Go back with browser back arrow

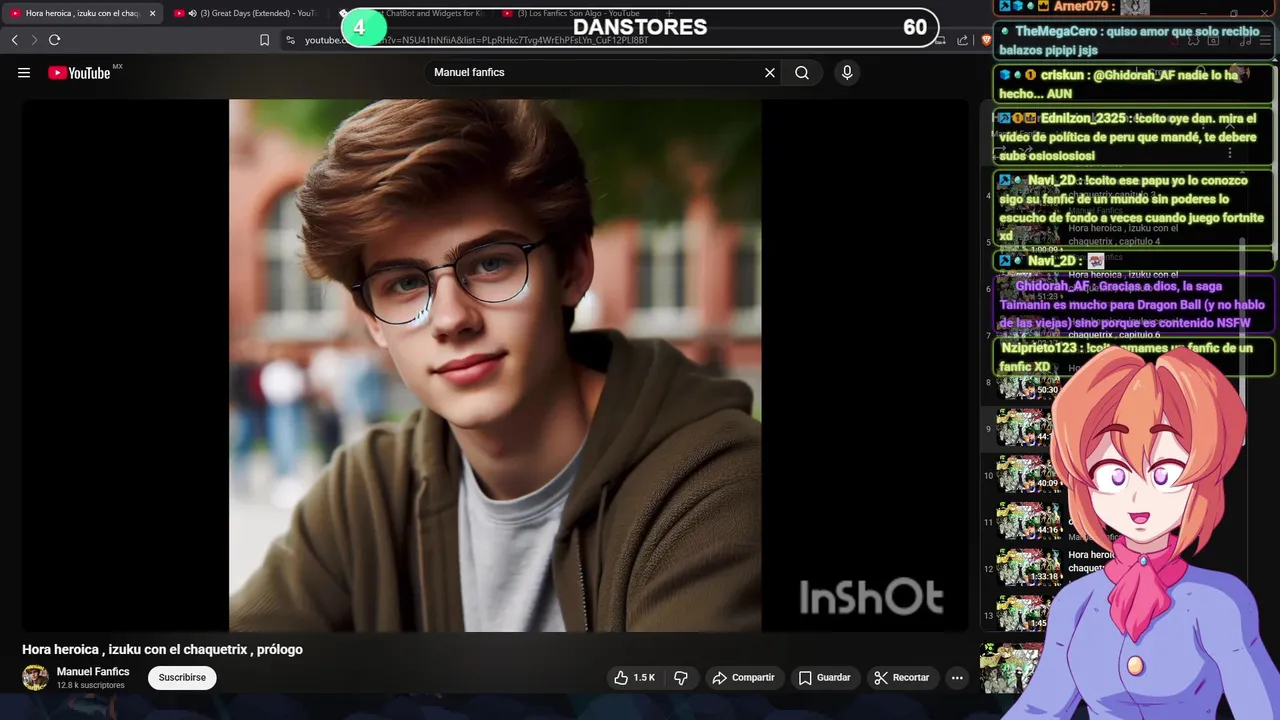click(14, 40)
